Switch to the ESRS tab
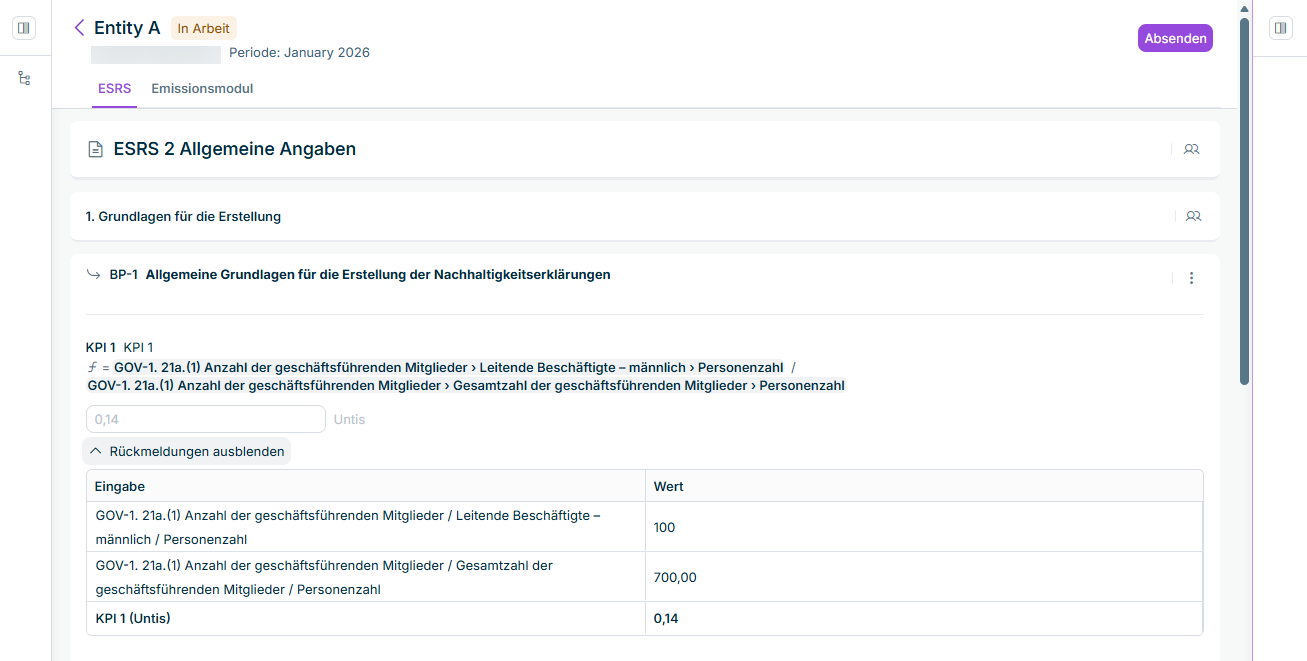Image resolution: width=1307 pixels, height=661 pixels. [114, 89]
